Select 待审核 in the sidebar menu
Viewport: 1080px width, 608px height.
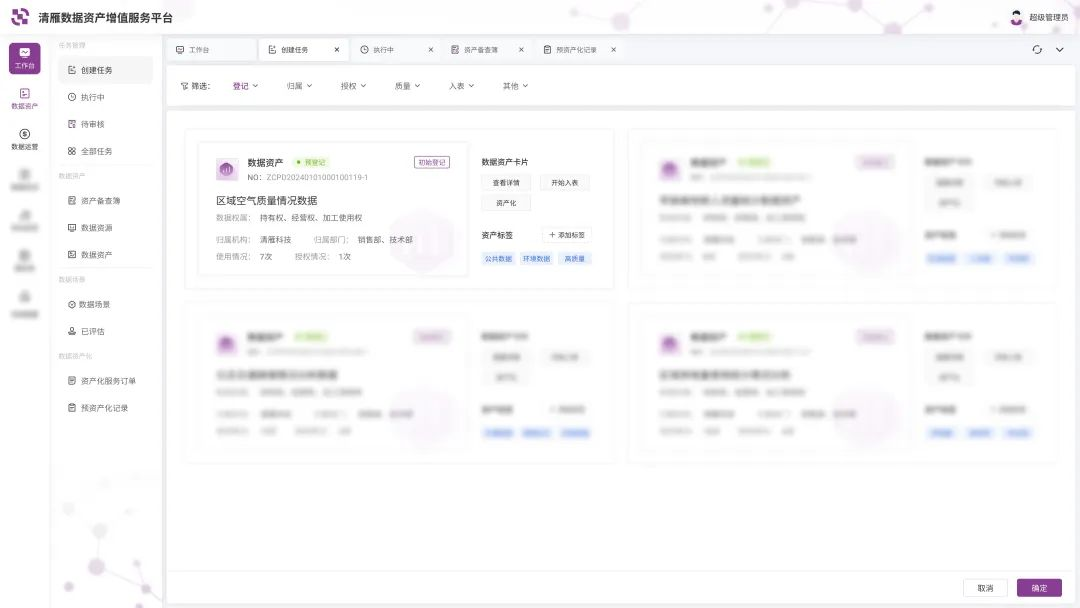click(x=92, y=124)
